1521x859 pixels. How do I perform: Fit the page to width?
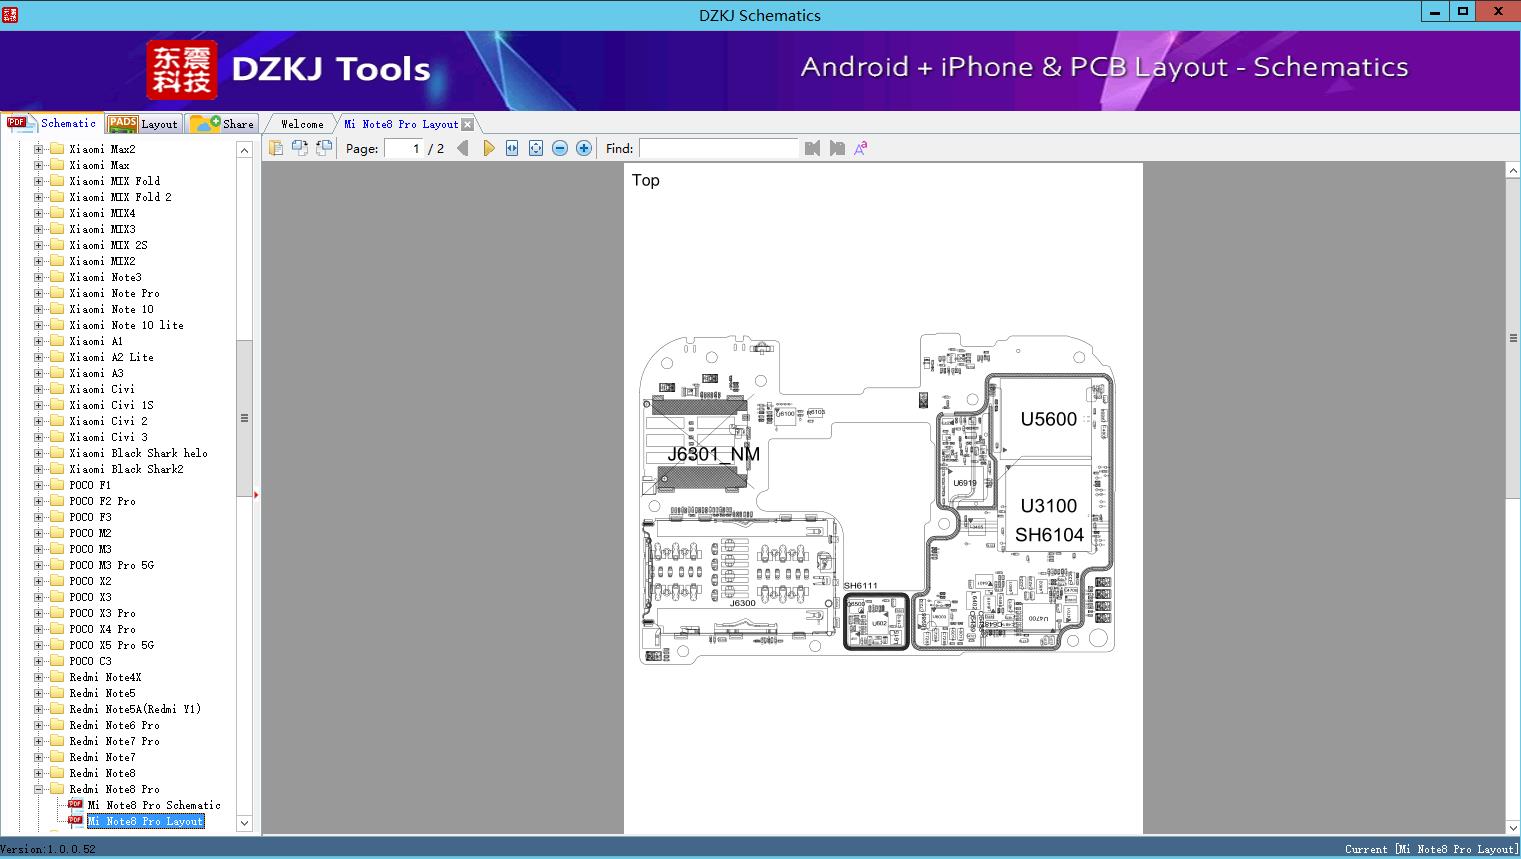coord(512,148)
